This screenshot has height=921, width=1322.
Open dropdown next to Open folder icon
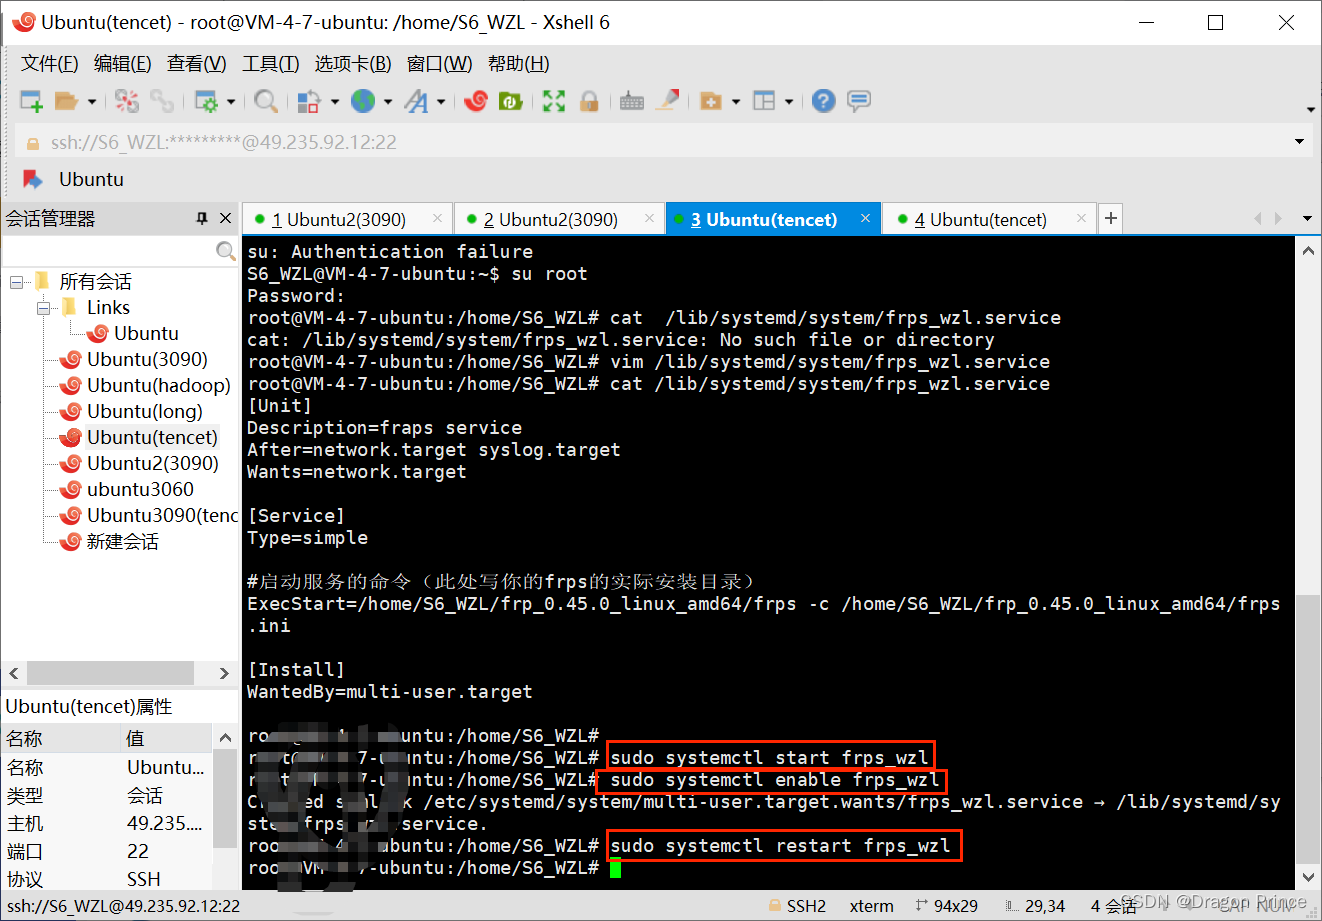click(x=91, y=101)
